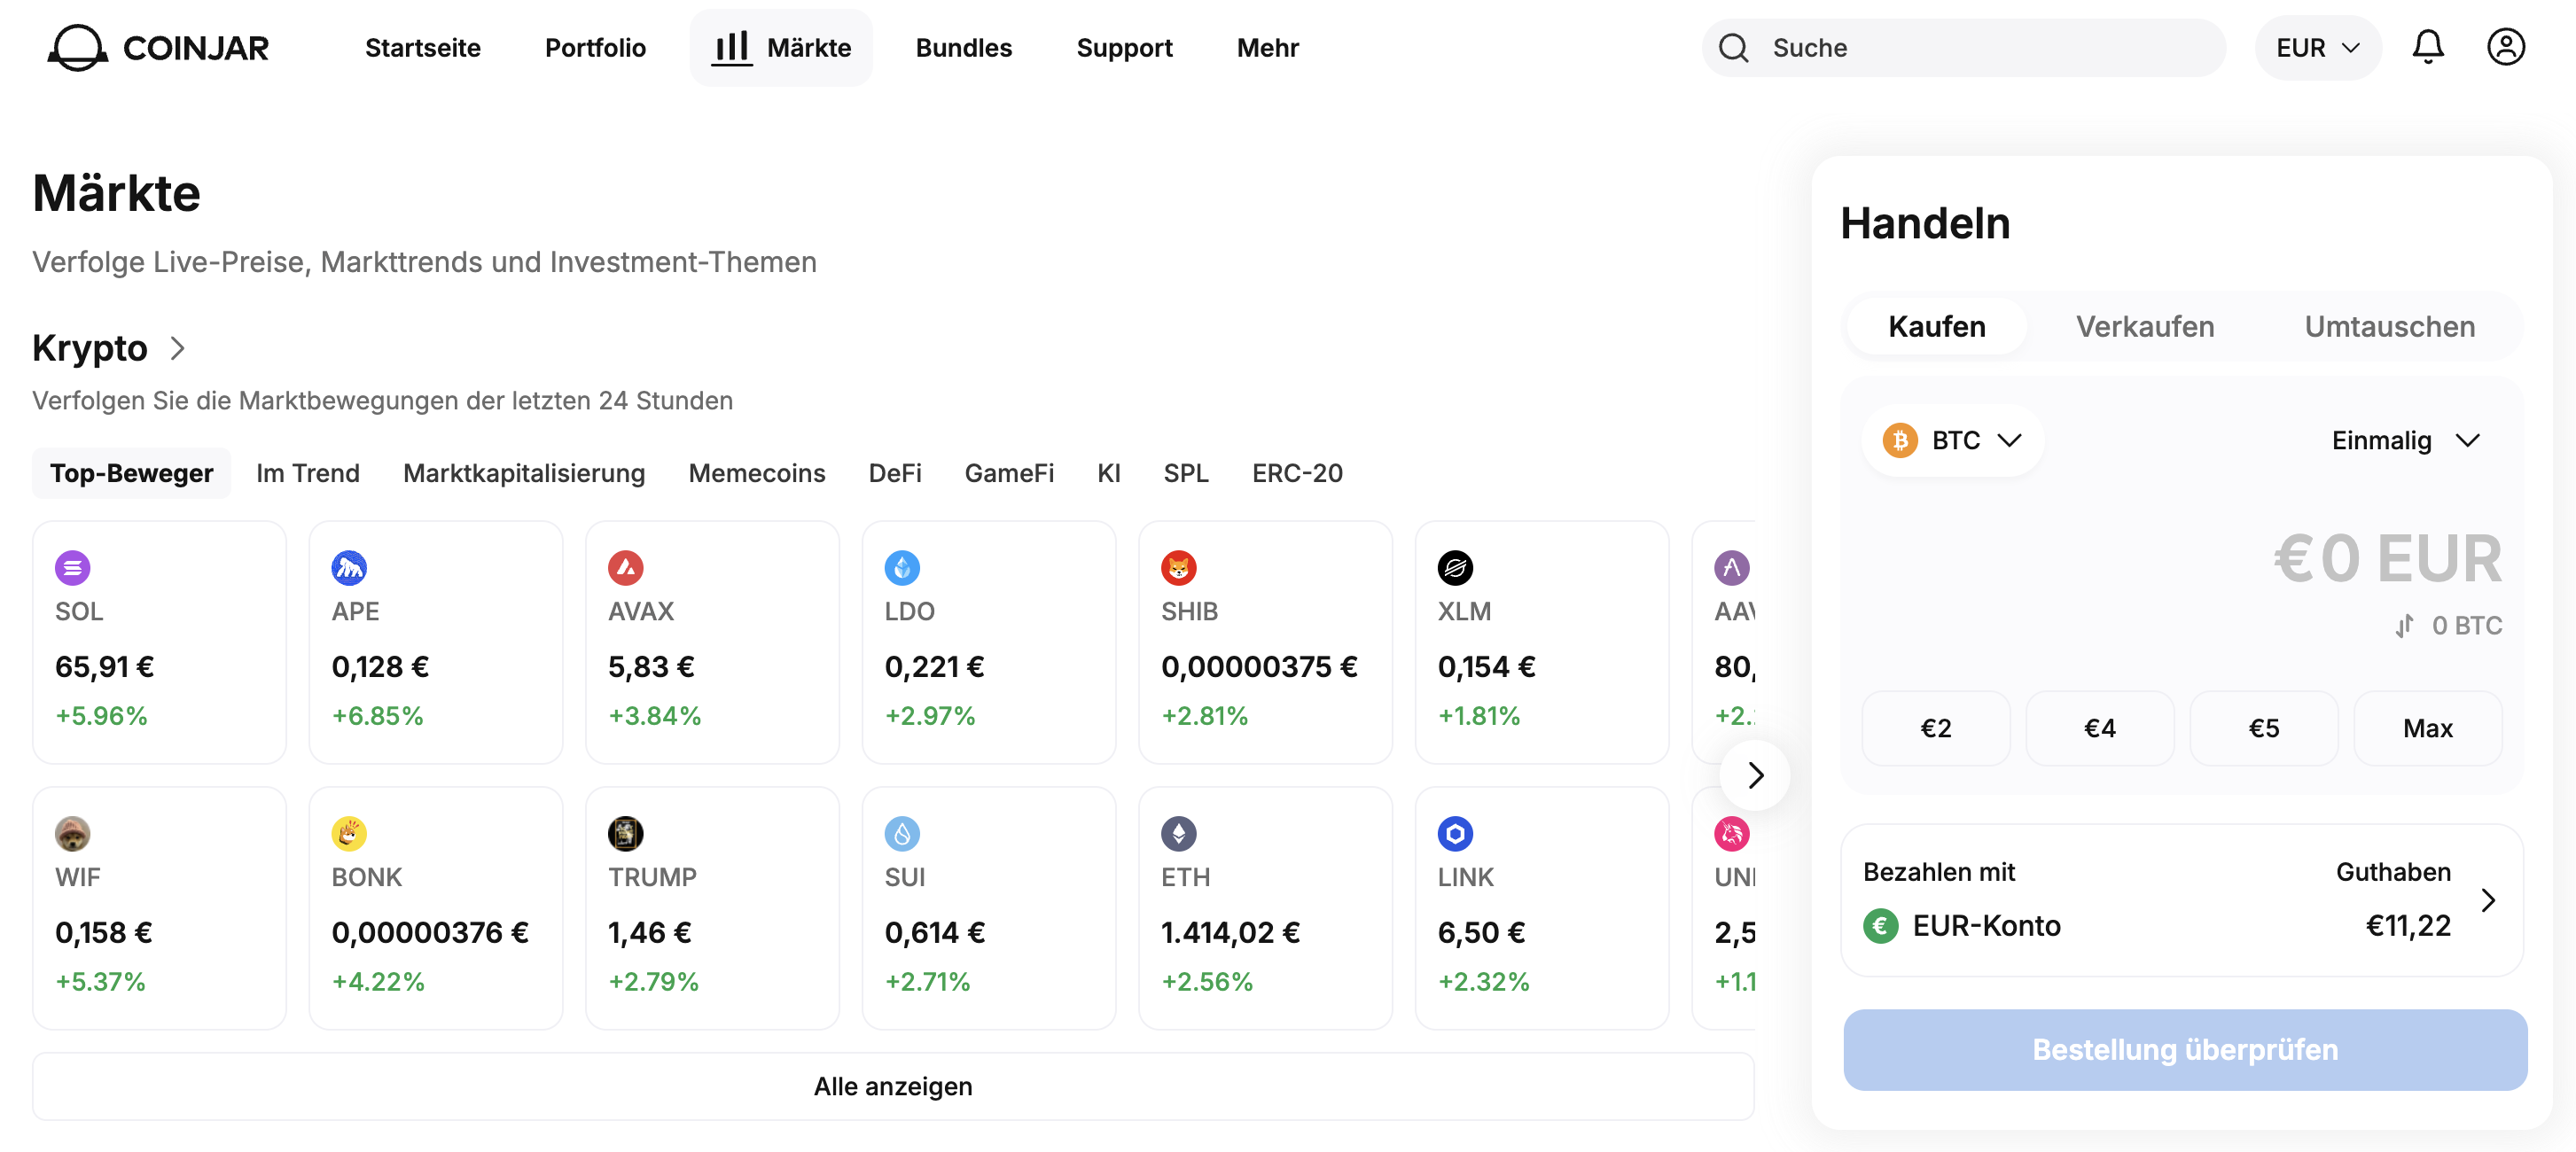Click the LINK coin icon
This screenshot has height=1152, width=2576.
pos(1455,833)
